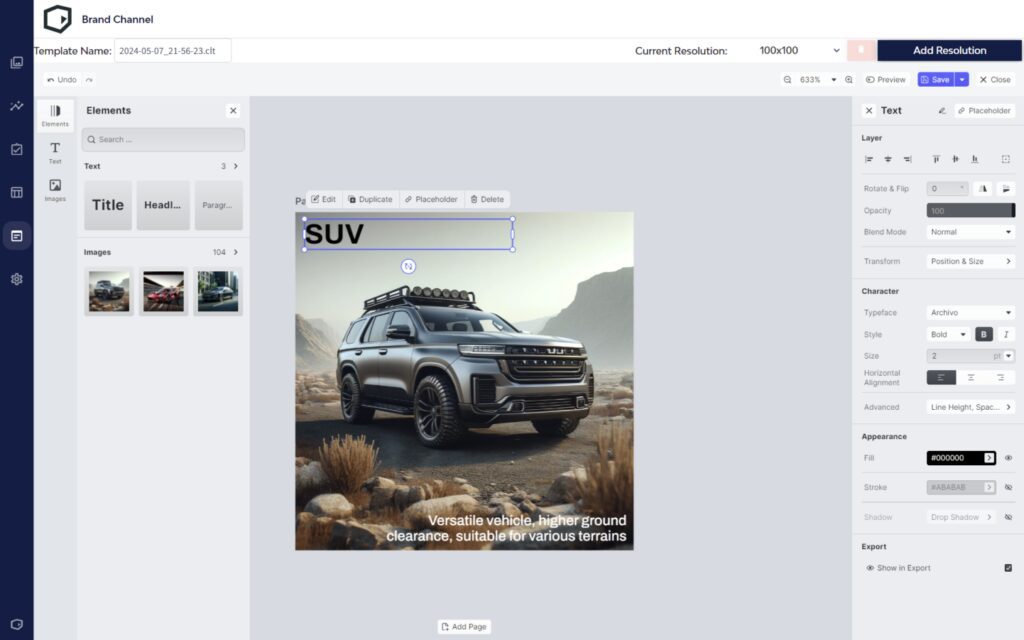Switch to the Images tab
This screenshot has width=1024, height=640.
point(55,189)
